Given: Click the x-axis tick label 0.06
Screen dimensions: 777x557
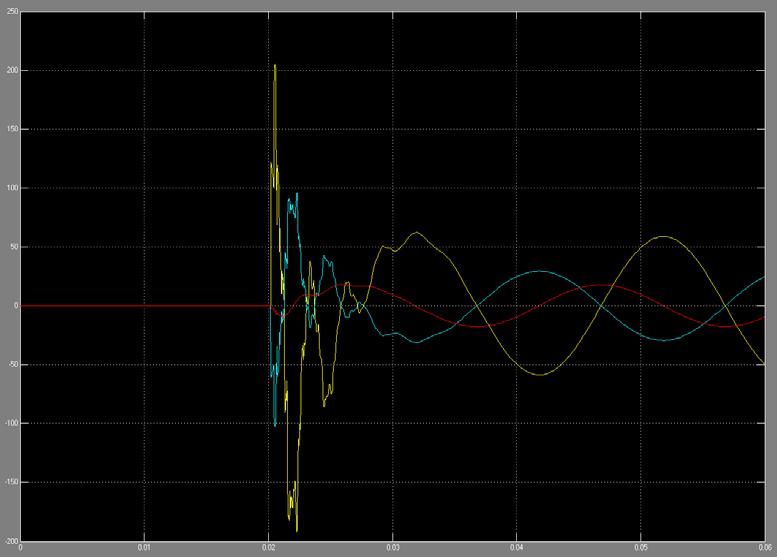Looking at the screenshot, I should pyautogui.click(x=765, y=548).
